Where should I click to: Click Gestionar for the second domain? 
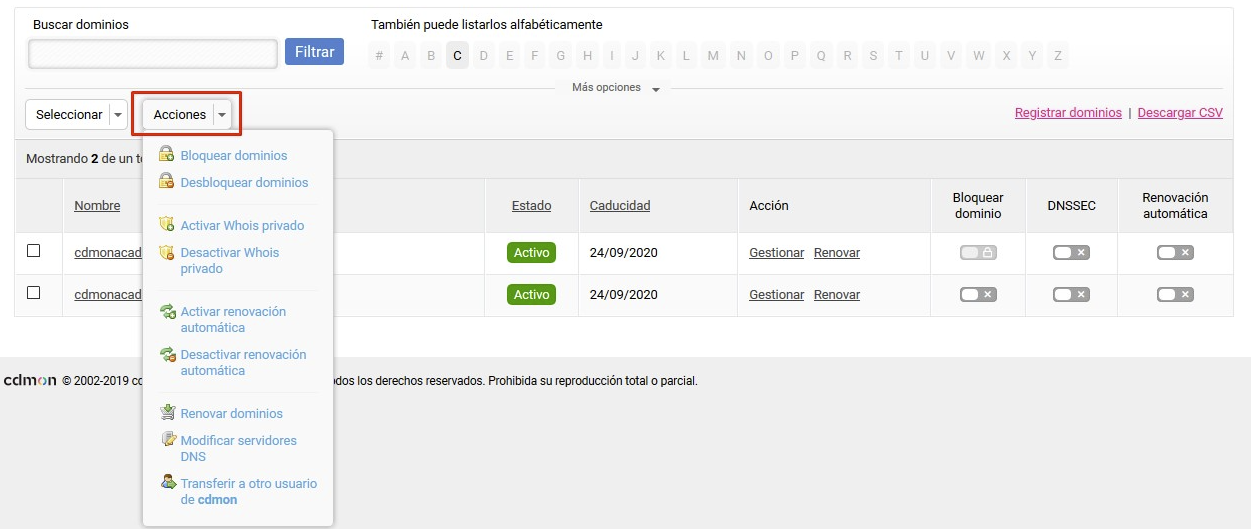pos(777,295)
